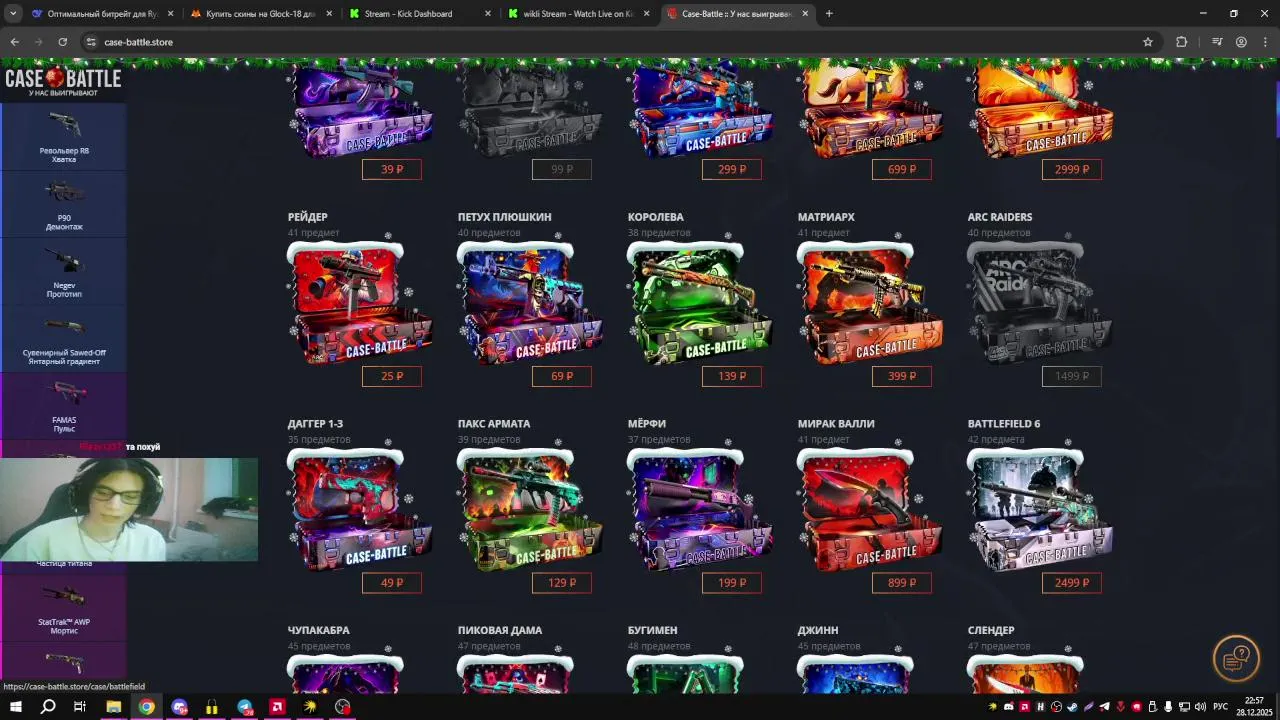
Task: Select StatTrak AWP Мортис drop in sidebar
Action: [x=64, y=607]
